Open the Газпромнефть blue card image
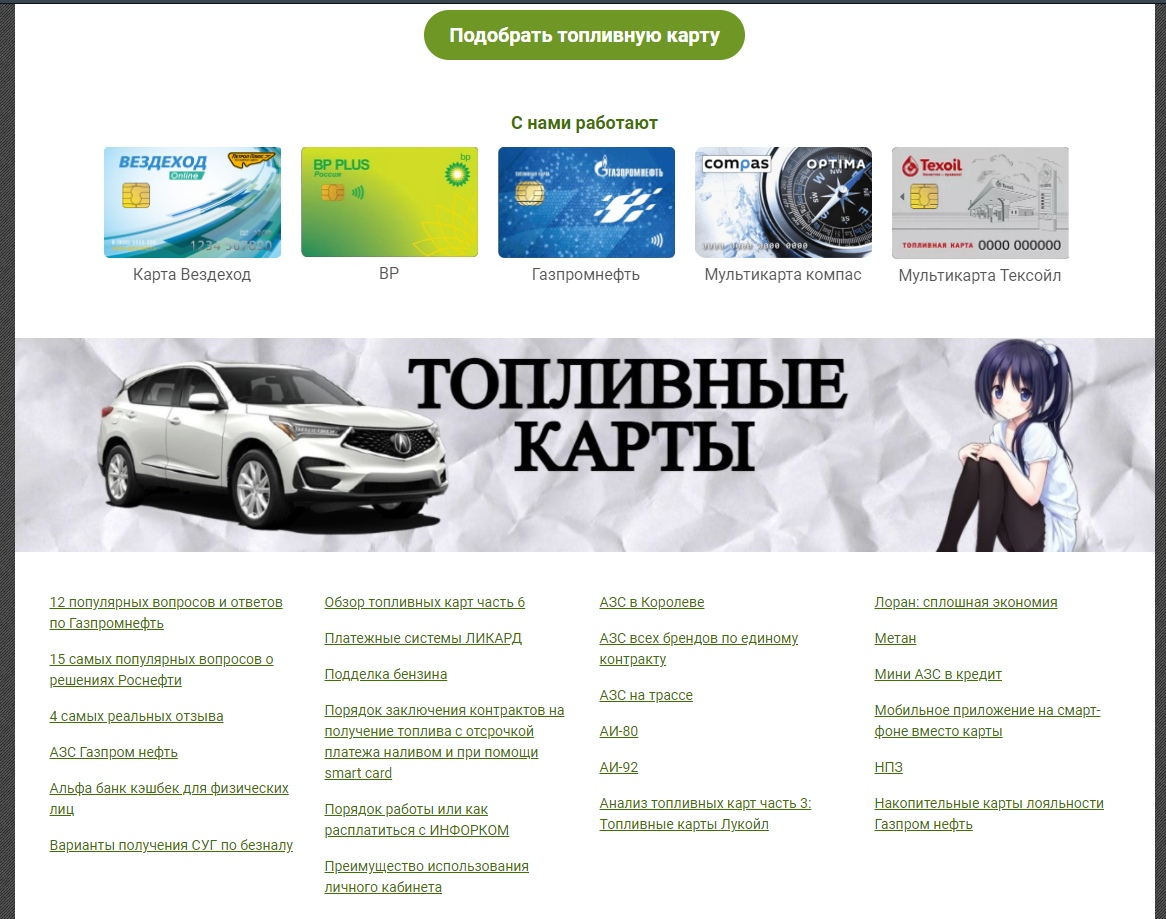The image size is (1166, 919). (x=586, y=202)
